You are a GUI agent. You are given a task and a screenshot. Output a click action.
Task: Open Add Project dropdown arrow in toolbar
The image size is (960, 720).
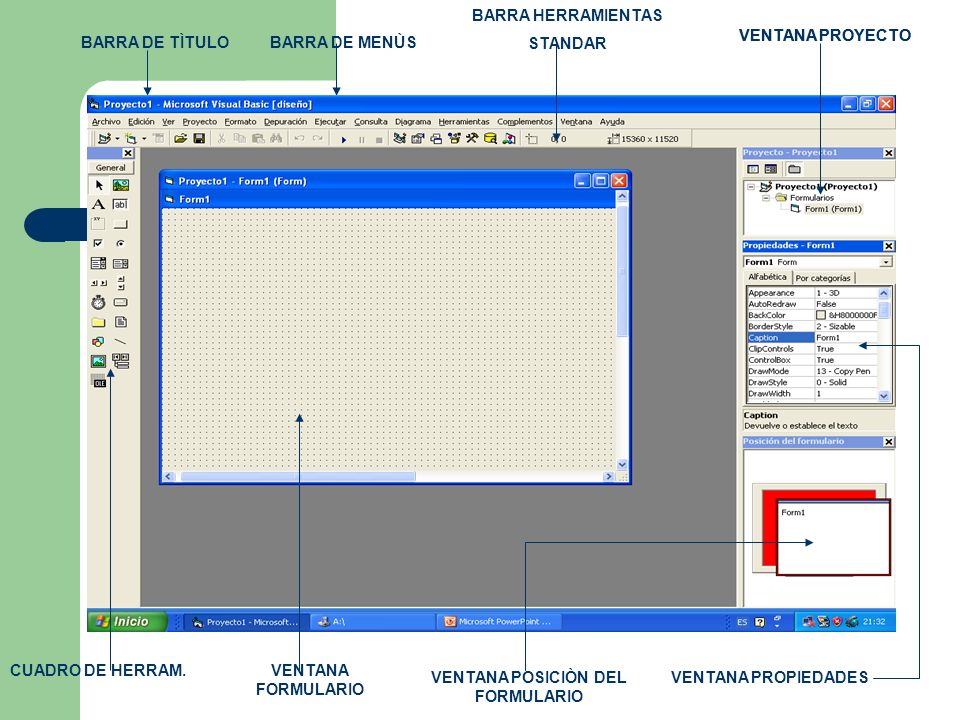pyautogui.click(x=117, y=139)
